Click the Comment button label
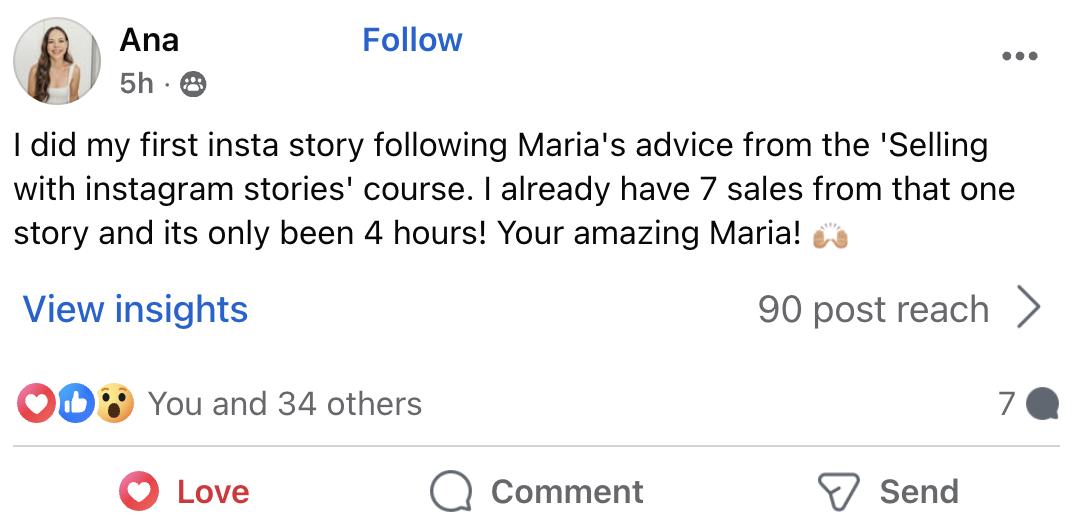Viewport: 1076px width, 532px height. (567, 492)
